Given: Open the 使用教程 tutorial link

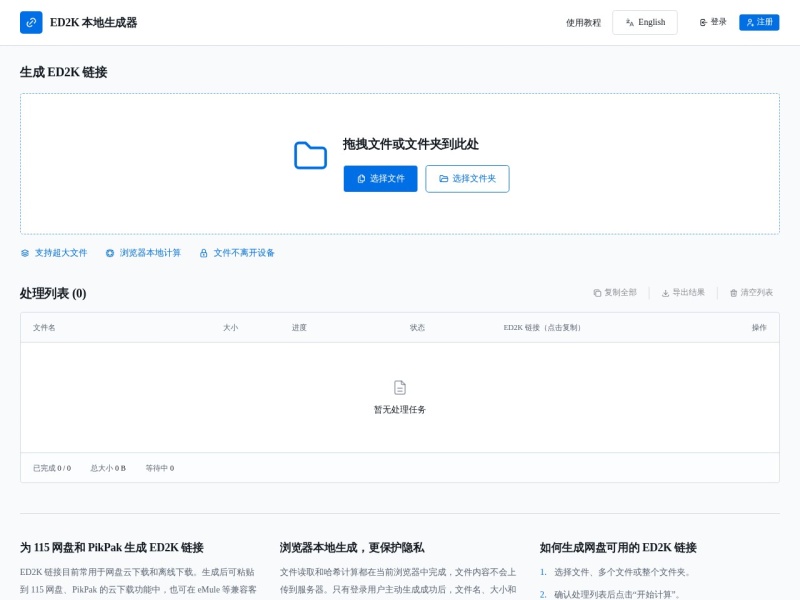Looking at the screenshot, I should click(583, 22).
